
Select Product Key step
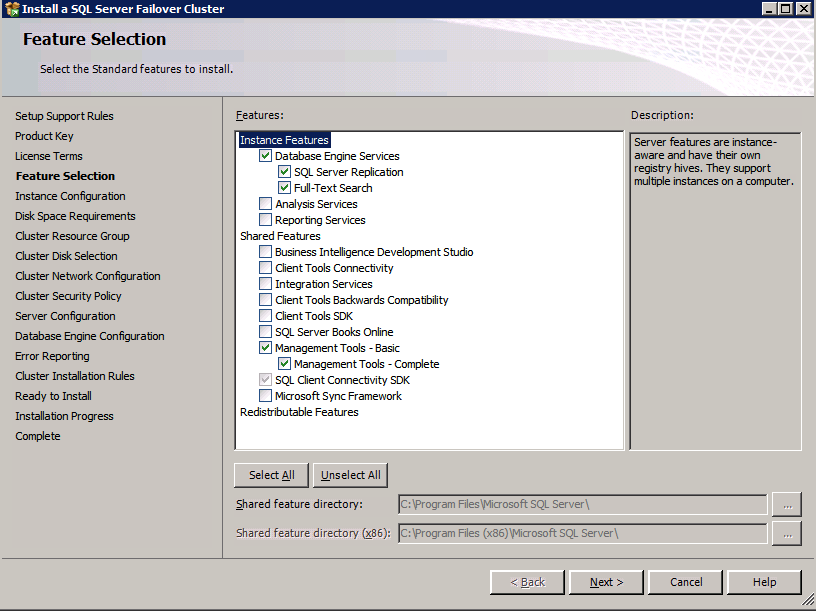(44, 136)
